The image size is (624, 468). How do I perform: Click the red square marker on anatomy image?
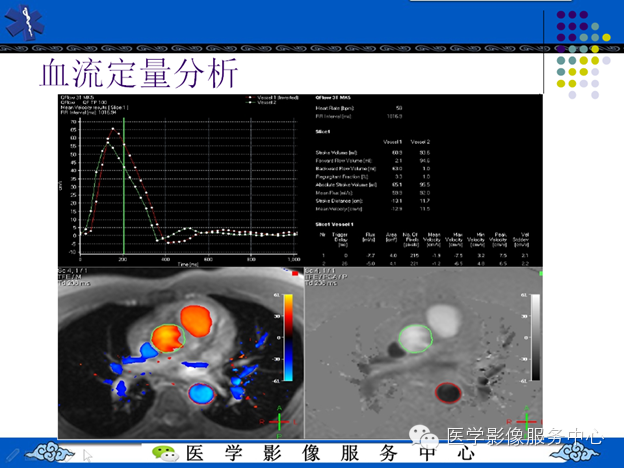(295, 273)
